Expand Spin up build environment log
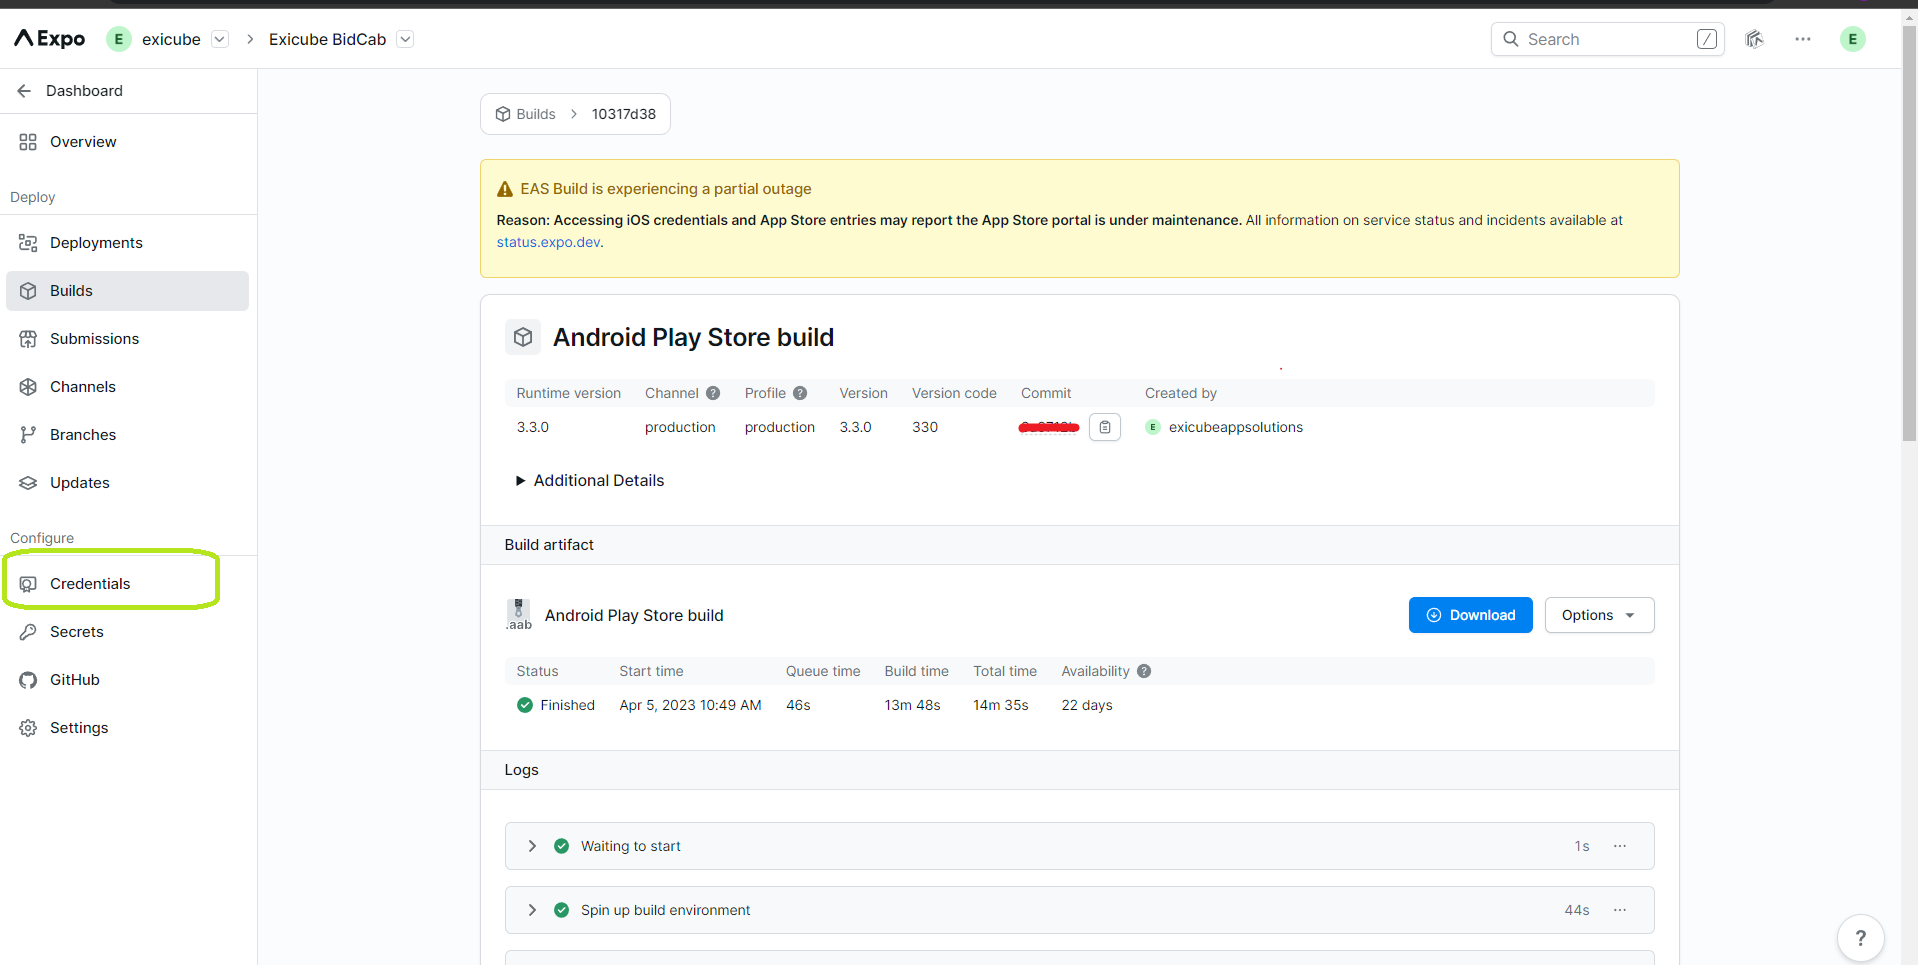Viewport: 1918px width, 965px height. click(532, 910)
